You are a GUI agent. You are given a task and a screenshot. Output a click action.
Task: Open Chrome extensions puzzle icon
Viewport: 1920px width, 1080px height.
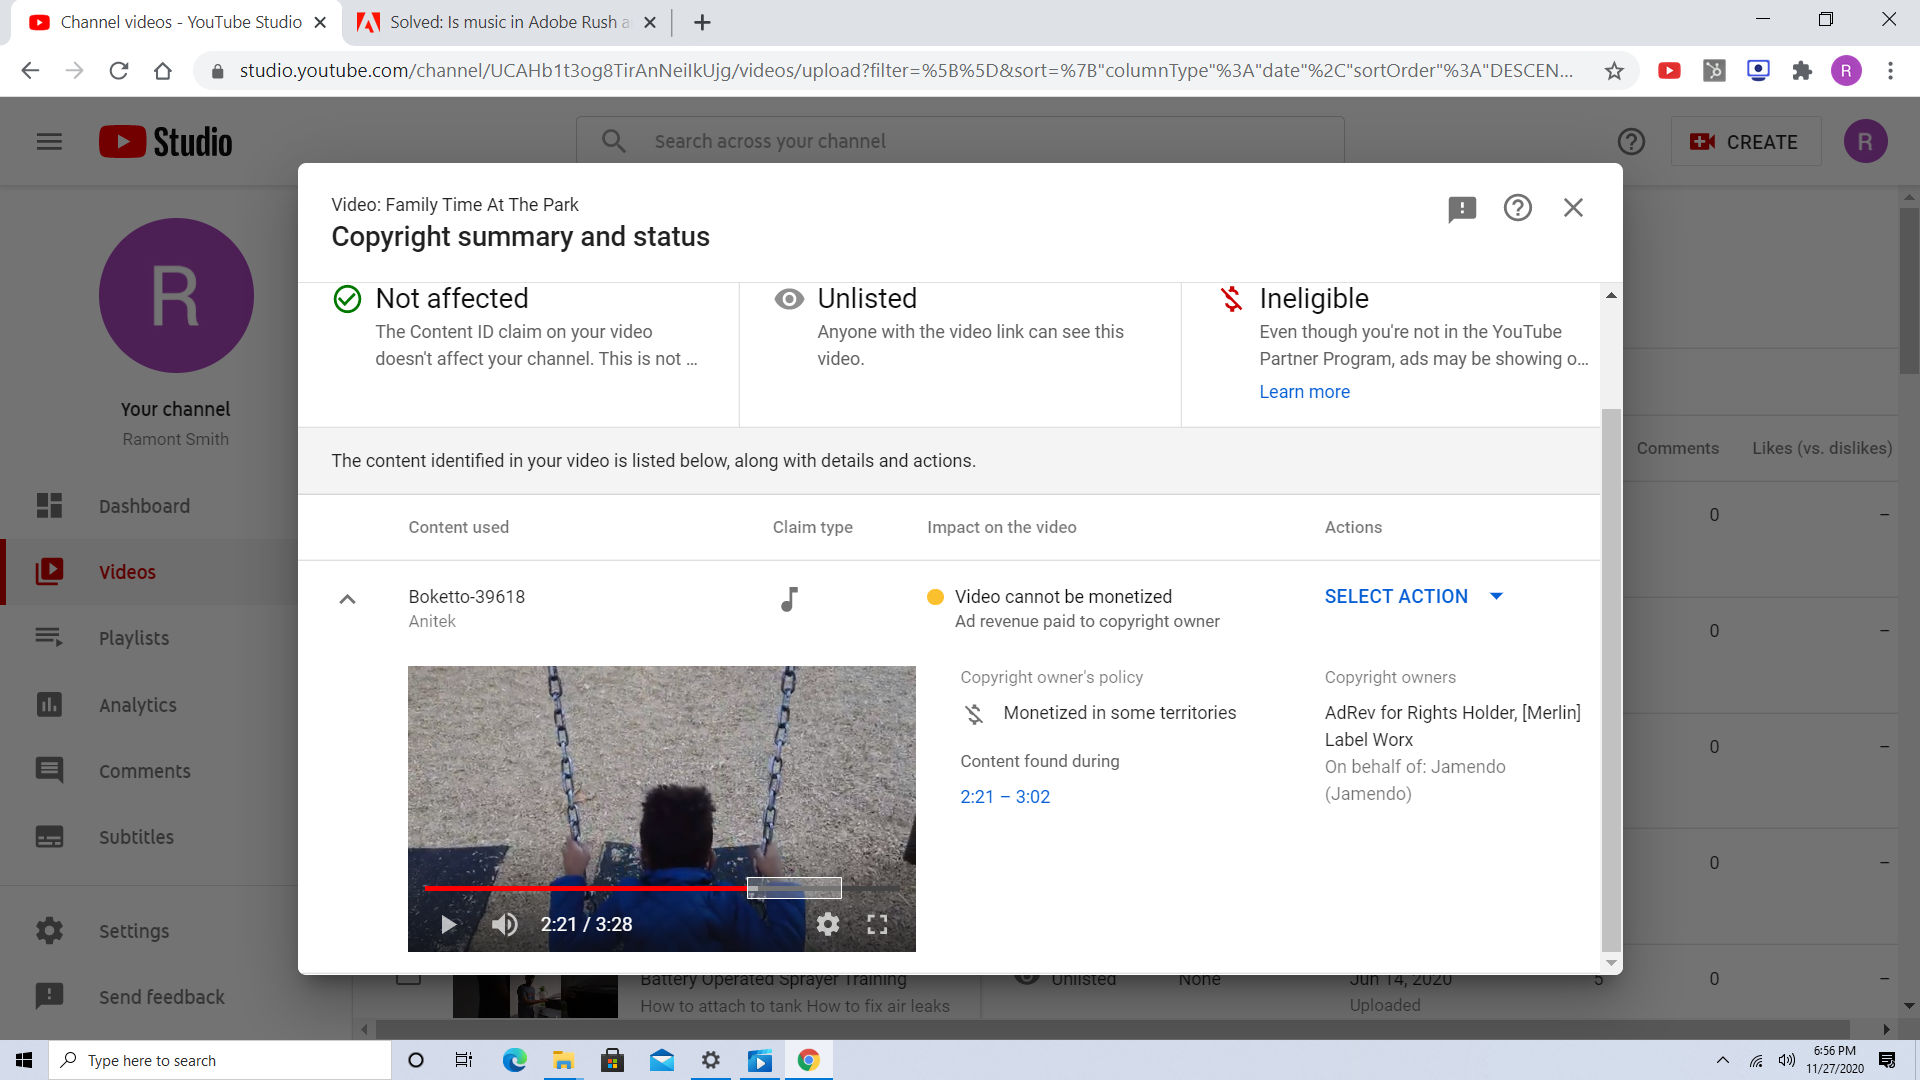[1802, 71]
